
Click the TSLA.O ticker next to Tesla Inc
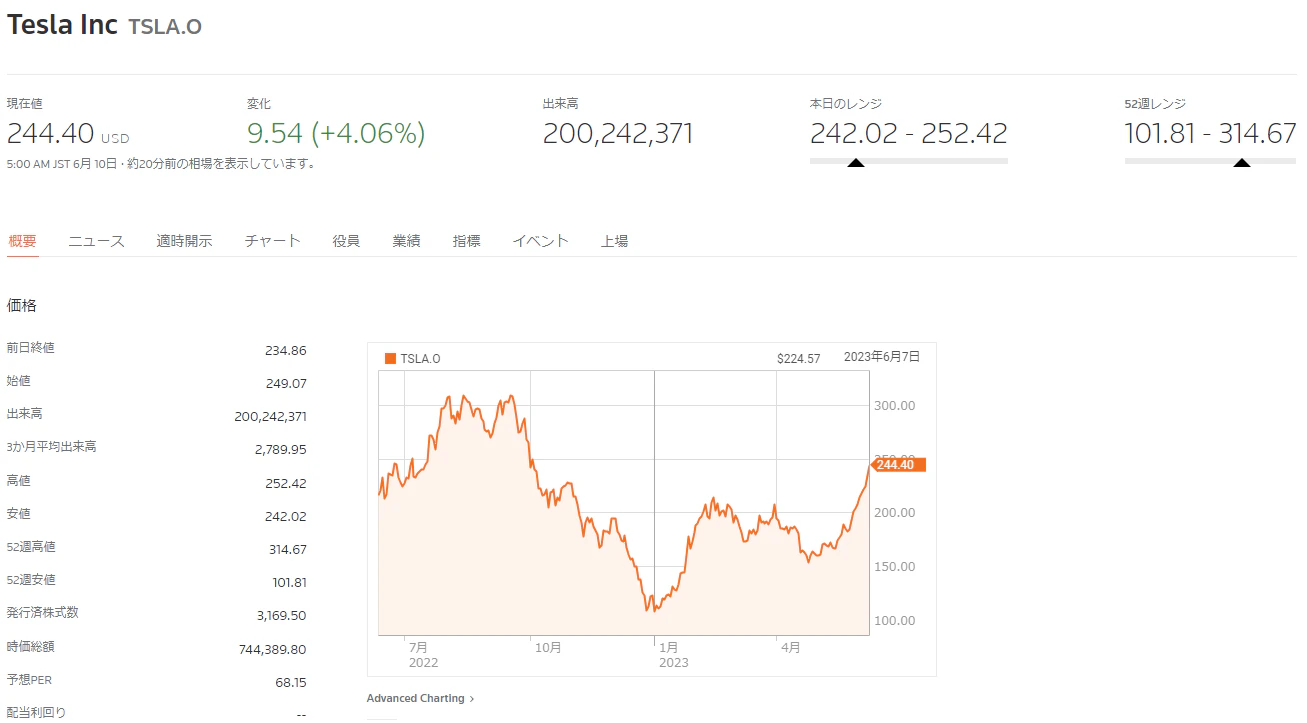click(x=165, y=27)
